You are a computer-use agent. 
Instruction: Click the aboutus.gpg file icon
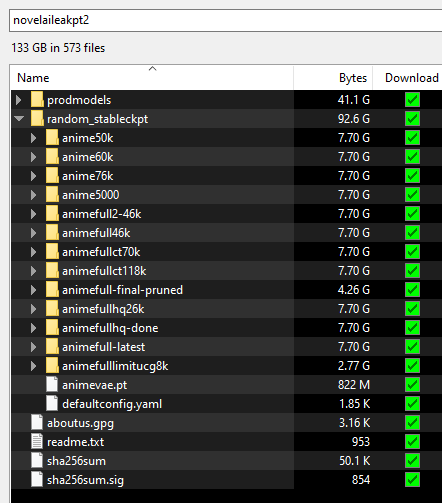[37, 423]
